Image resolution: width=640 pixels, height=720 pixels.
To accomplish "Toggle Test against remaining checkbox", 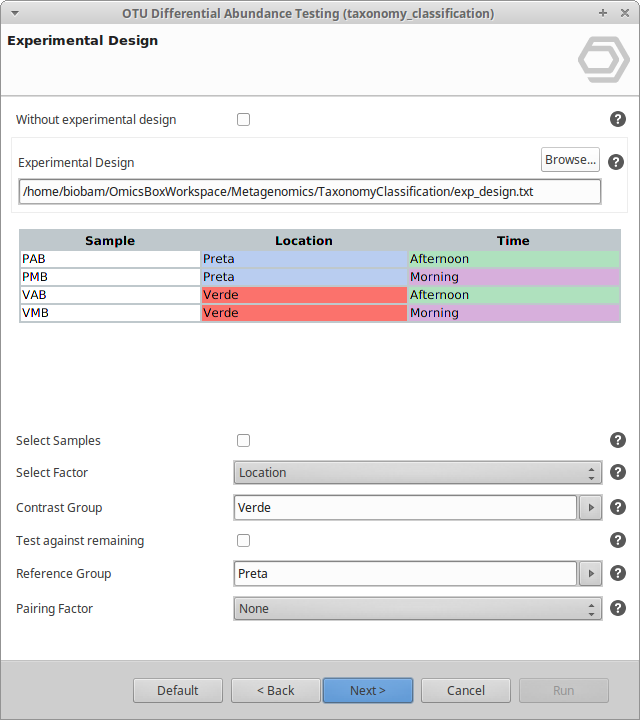I will coord(243,541).
